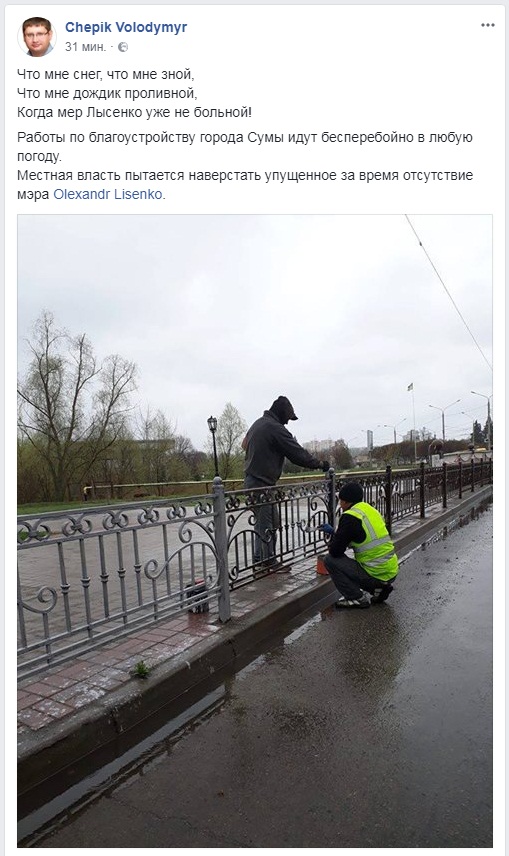Click the line 'Что мне снег, что мне зной'

pos(106,74)
